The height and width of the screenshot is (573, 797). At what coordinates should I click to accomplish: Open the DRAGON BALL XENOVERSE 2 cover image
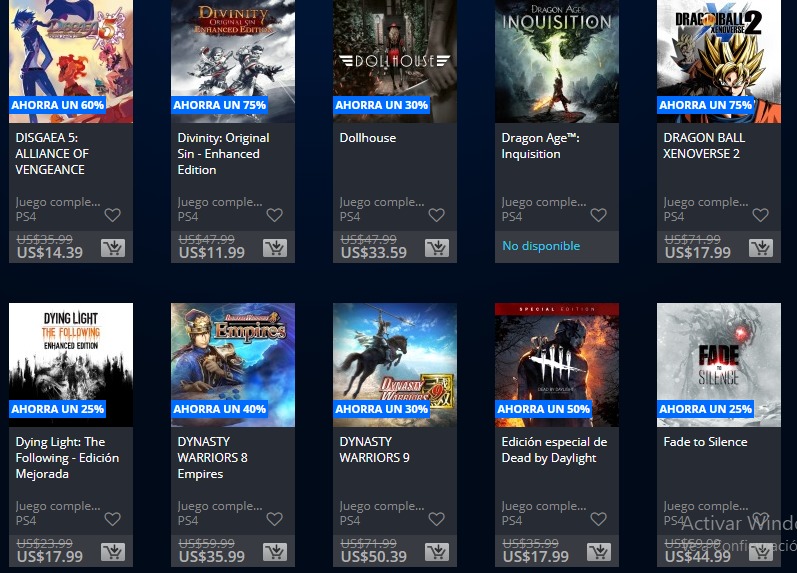pos(719,61)
